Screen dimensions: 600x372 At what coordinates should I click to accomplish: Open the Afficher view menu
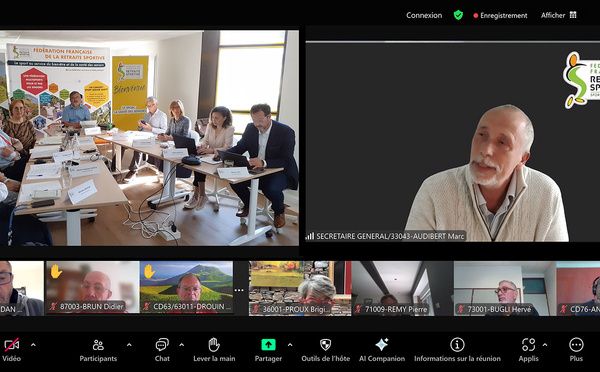click(559, 15)
